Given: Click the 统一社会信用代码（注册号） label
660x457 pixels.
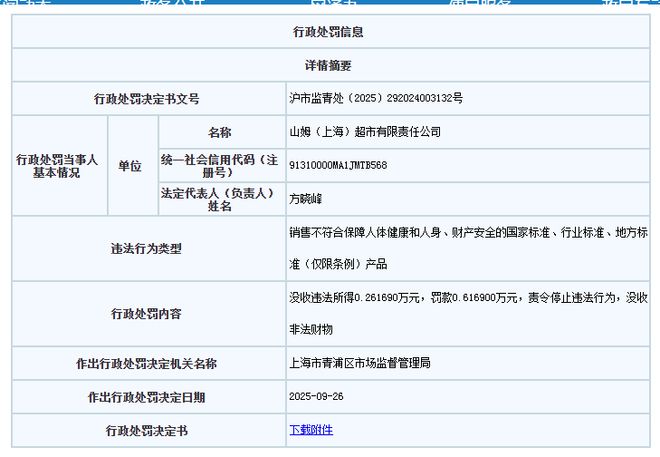Looking at the screenshot, I should (x=220, y=166).
